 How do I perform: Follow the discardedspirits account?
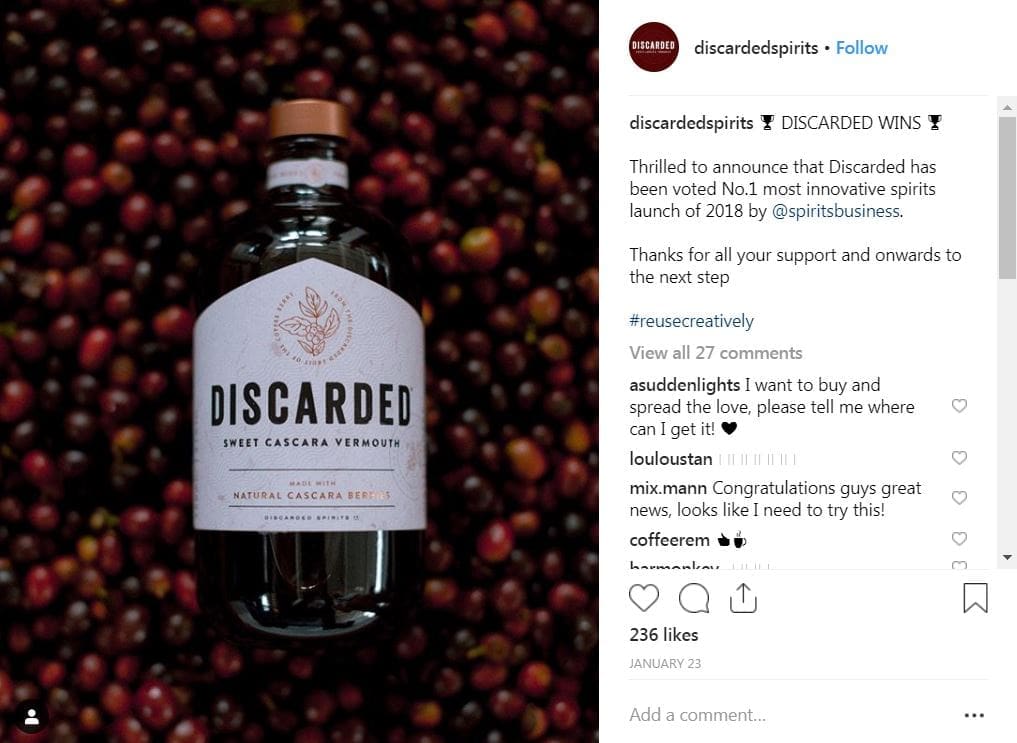(x=861, y=48)
